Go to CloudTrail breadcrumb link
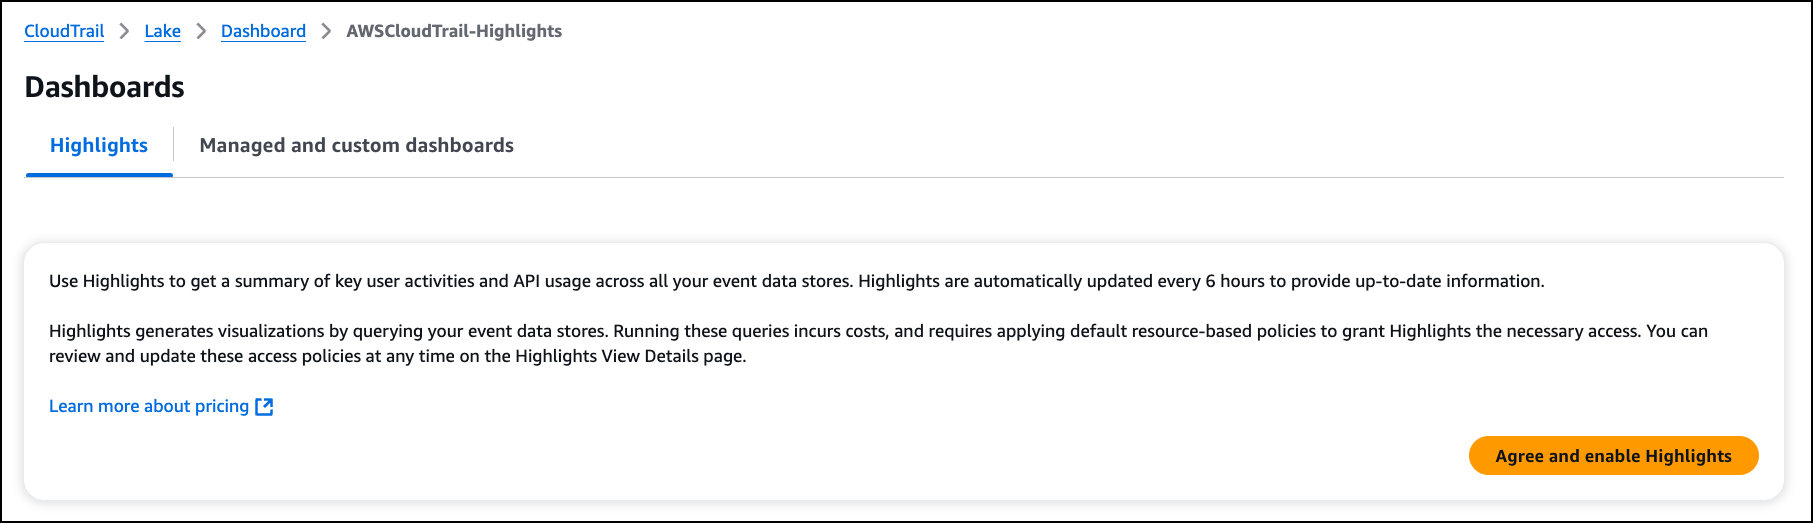Screen dimensions: 1813x523 coord(64,31)
